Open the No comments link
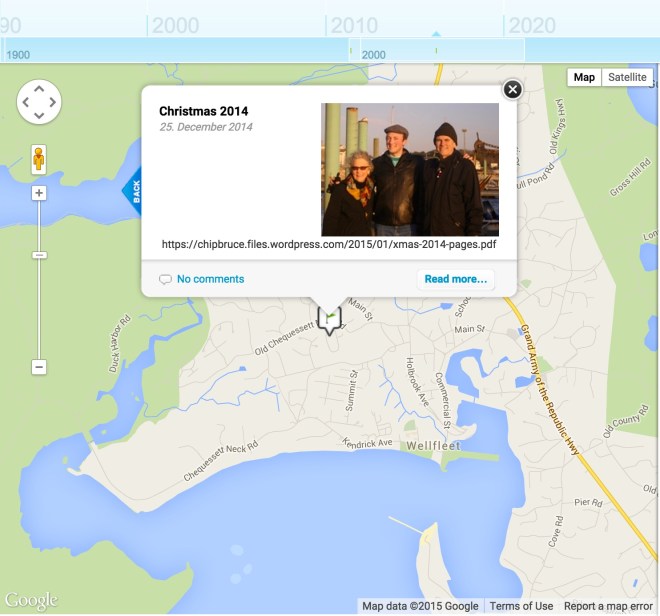The height and width of the screenshot is (616, 660). (x=210, y=279)
